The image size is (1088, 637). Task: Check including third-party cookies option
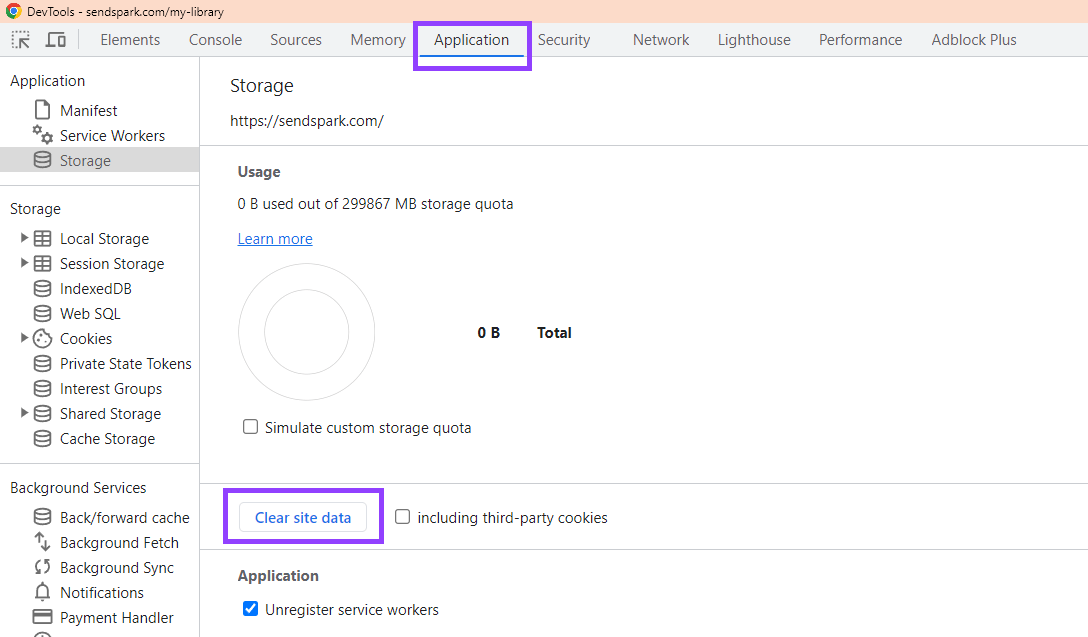(x=402, y=517)
